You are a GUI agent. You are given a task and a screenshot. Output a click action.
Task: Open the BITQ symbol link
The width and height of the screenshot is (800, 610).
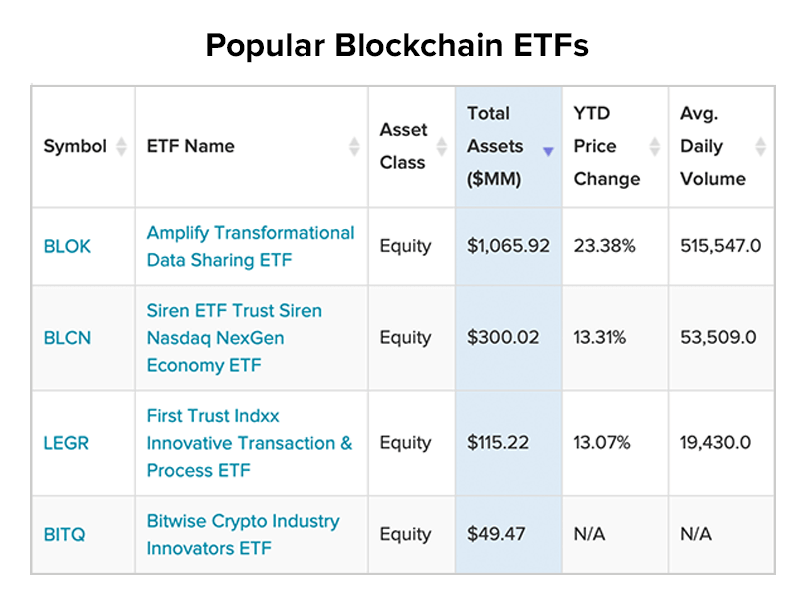(x=65, y=534)
